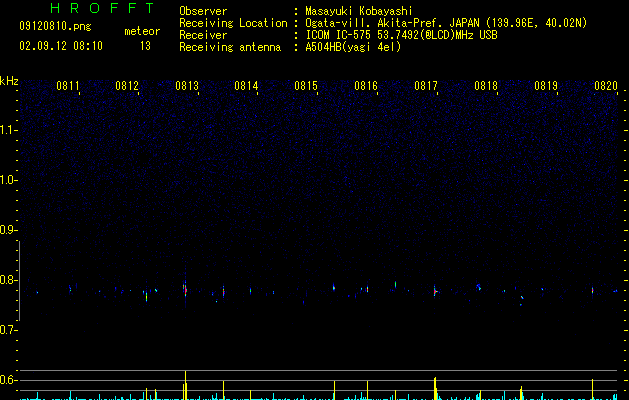The image size is (629, 400).
Task: Click the Observer label
Action: coord(203,11)
